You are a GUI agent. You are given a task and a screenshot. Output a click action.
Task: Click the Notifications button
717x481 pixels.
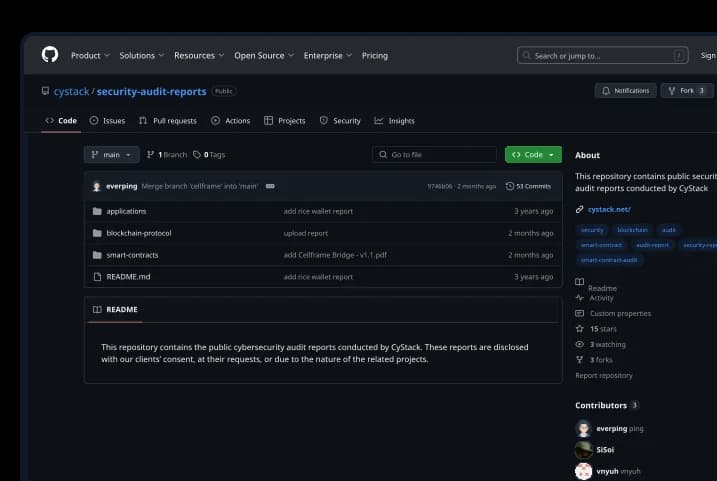pos(625,91)
